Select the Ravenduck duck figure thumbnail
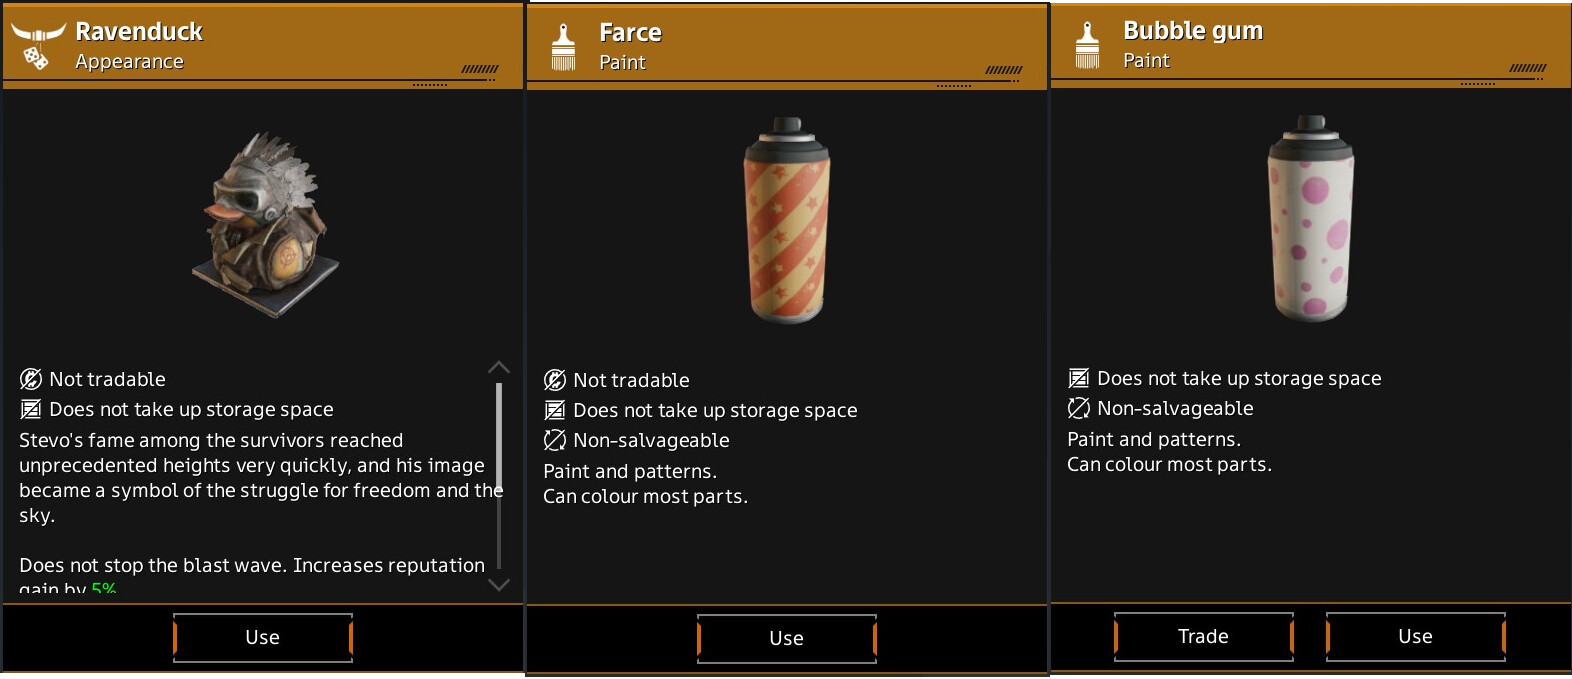This screenshot has height=679, width=1572. (x=266, y=225)
